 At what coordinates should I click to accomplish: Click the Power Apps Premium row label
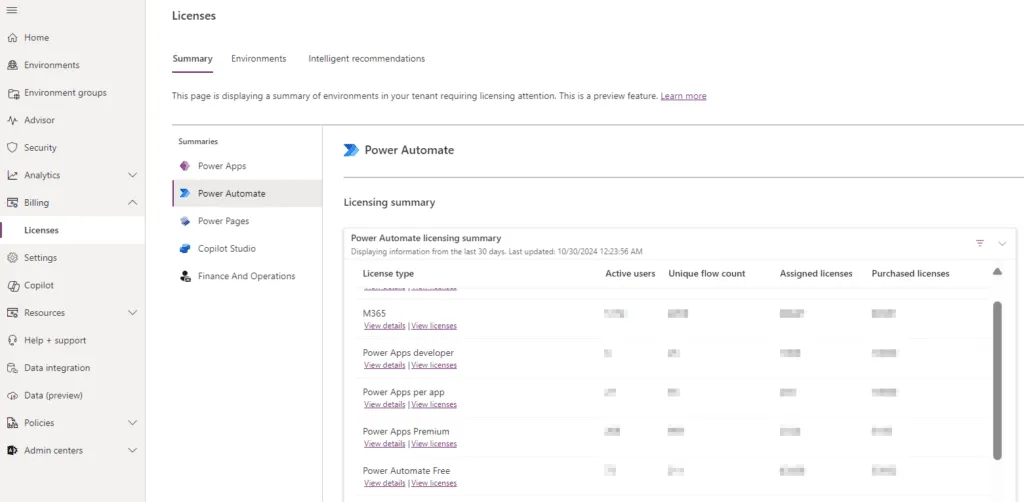click(406, 431)
